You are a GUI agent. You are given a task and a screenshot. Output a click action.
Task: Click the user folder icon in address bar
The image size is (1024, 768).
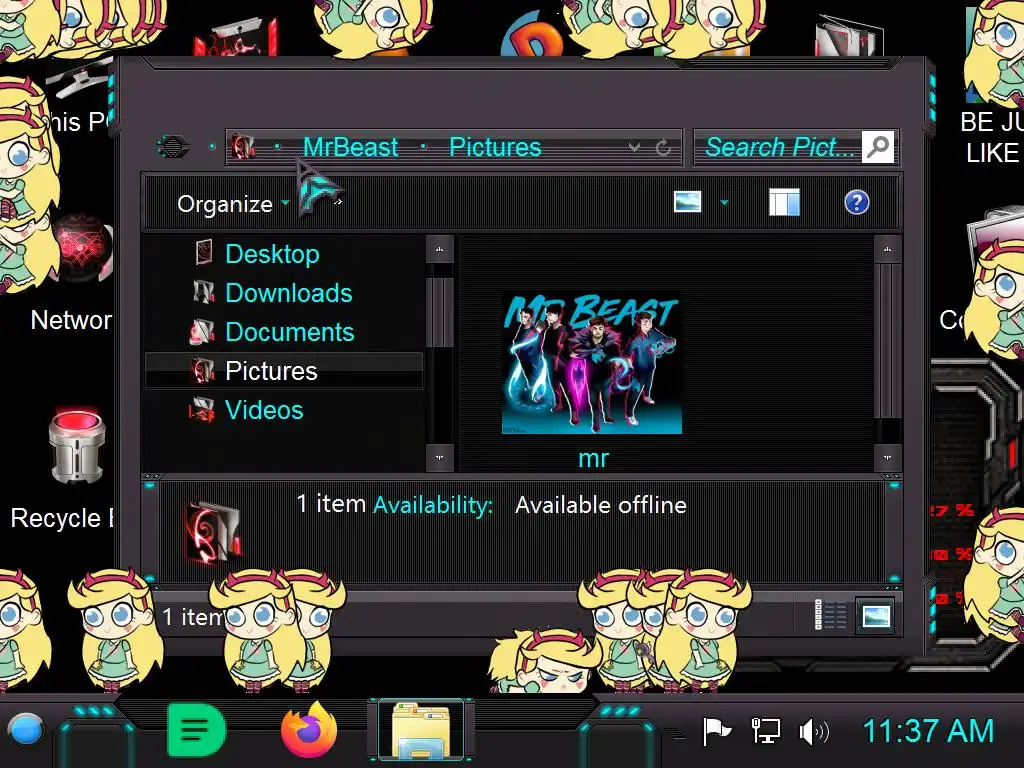click(x=243, y=147)
